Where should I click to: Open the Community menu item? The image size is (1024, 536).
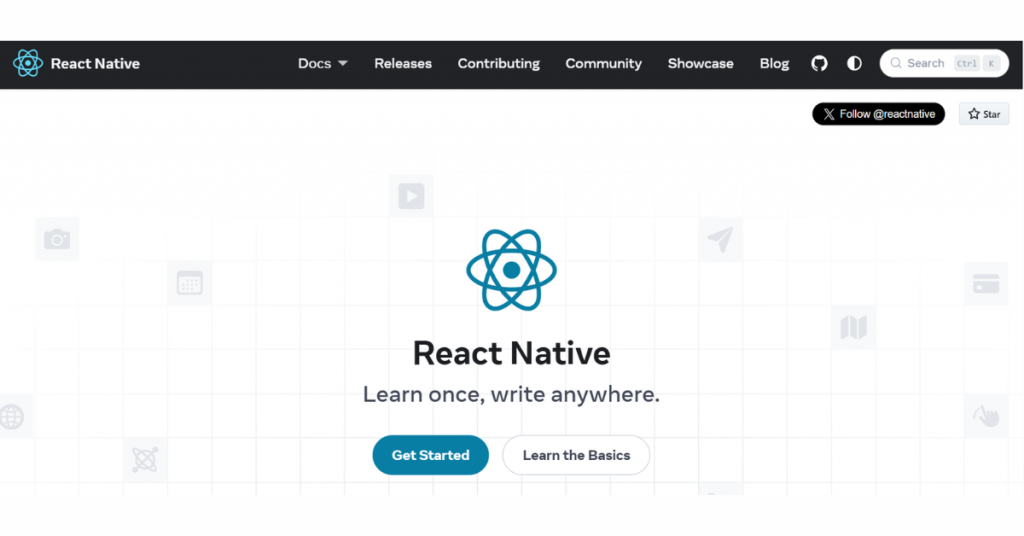[603, 63]
